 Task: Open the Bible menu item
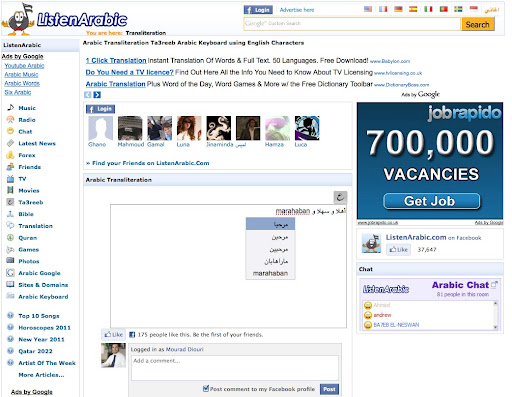pos(26,214)
